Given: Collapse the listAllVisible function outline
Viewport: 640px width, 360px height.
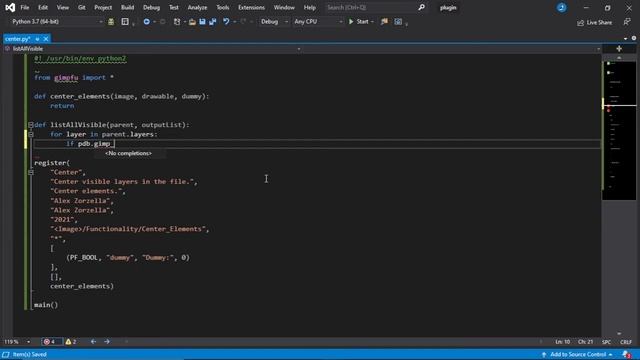Looking at the screenshot, I should click(31, 125).
